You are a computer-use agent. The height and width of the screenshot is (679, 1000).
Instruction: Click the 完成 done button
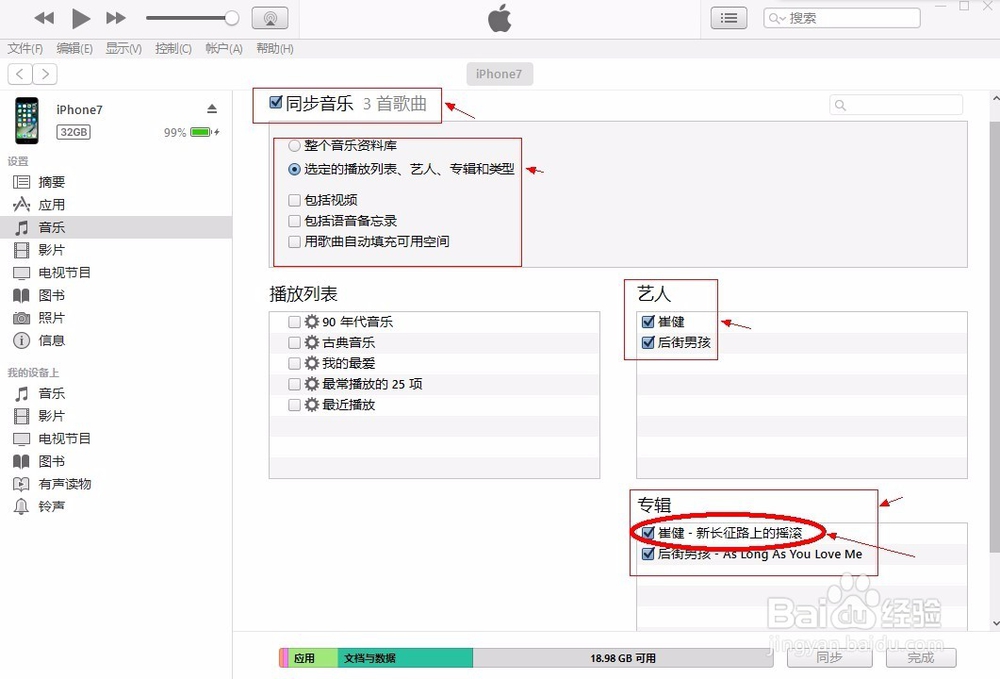point(920,658)
